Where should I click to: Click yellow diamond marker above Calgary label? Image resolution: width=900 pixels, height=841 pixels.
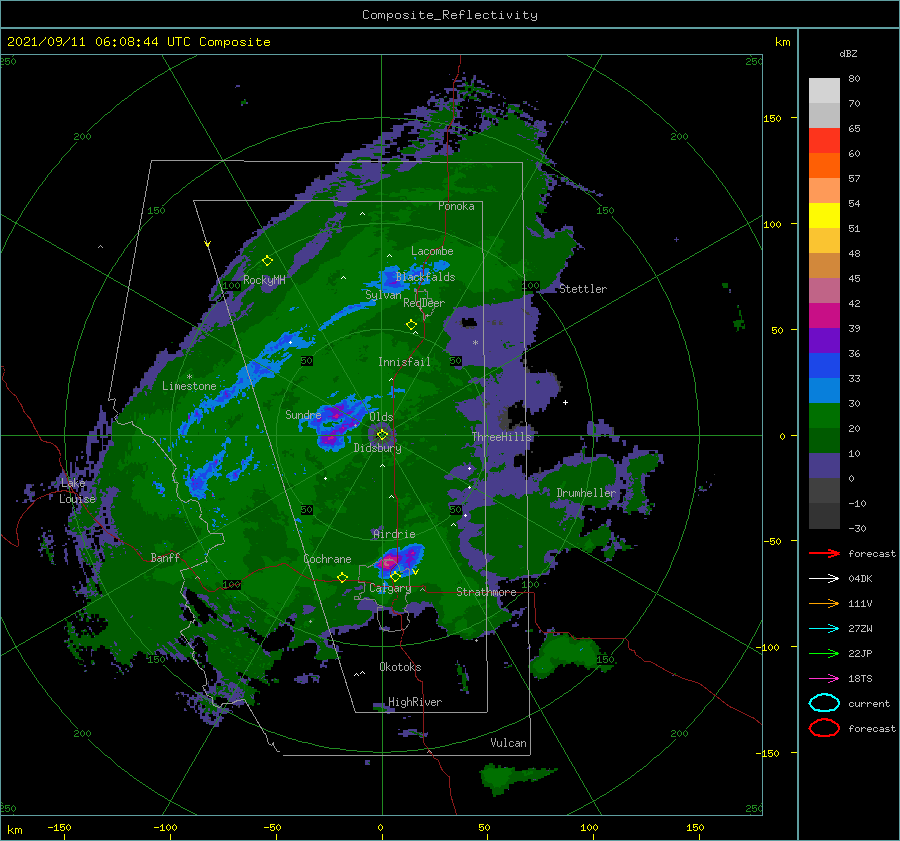(395, 576)
